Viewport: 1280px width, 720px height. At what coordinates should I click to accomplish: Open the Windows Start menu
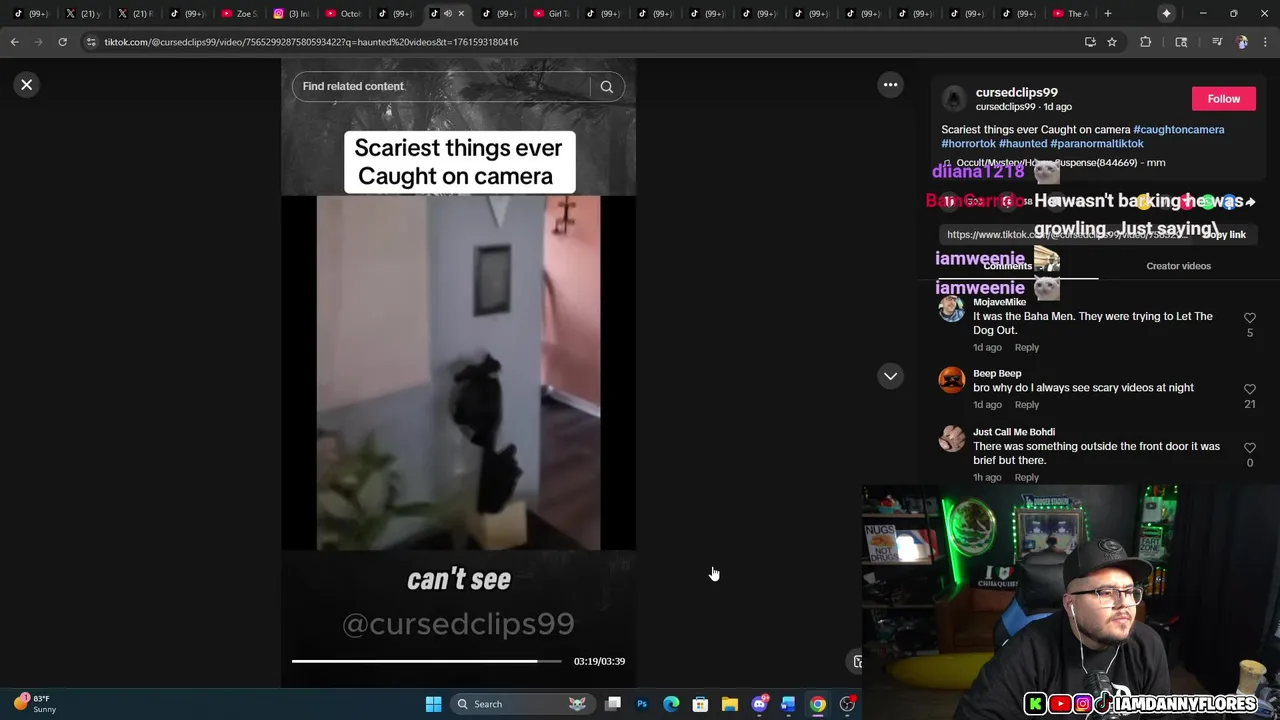(x=433, y=704)
